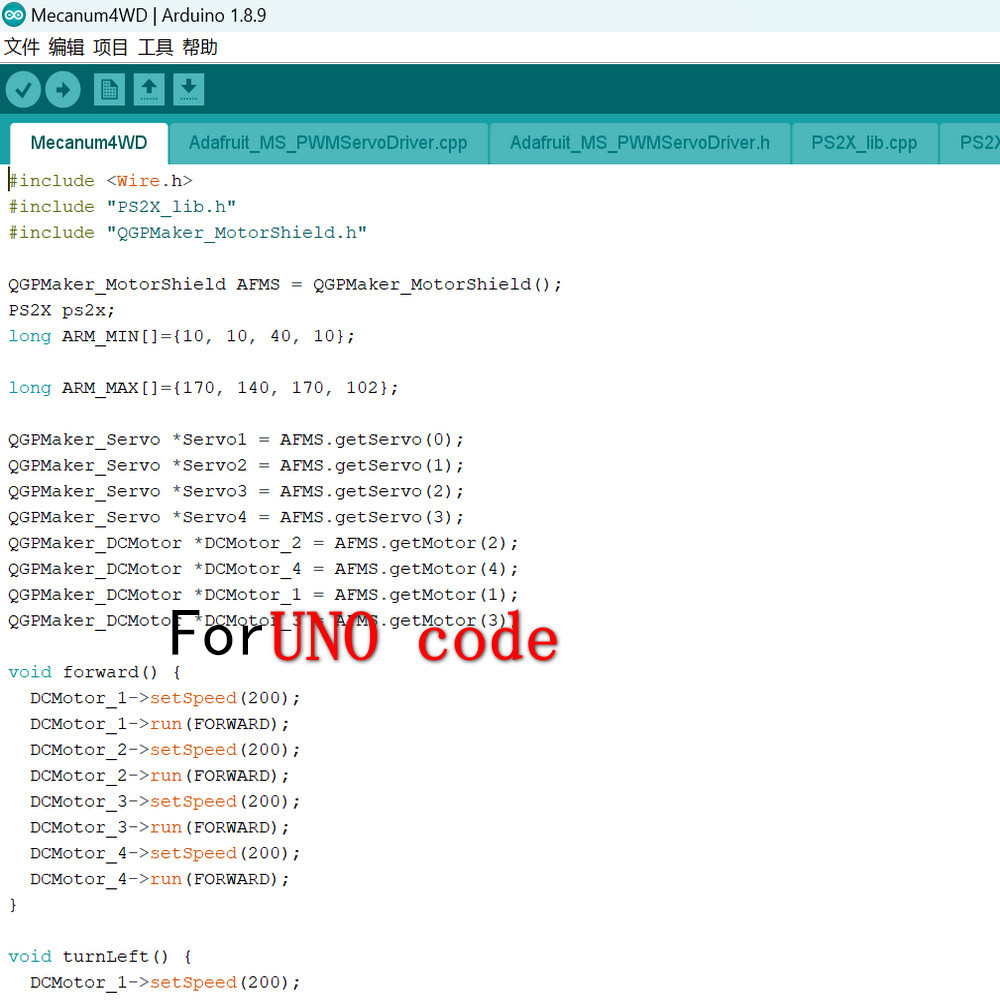Click the long ARM_MIN[] array line

182,336
